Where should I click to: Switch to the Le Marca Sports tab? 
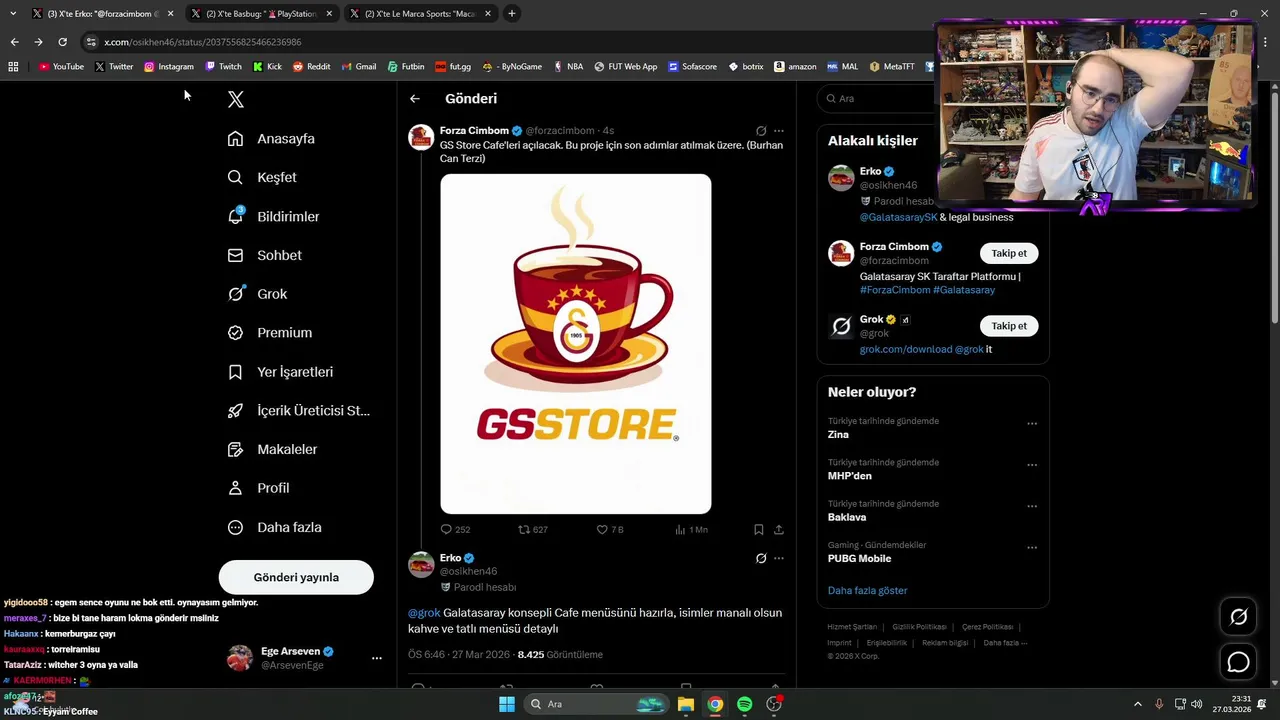pyautogui.click(x=420, y=14)
